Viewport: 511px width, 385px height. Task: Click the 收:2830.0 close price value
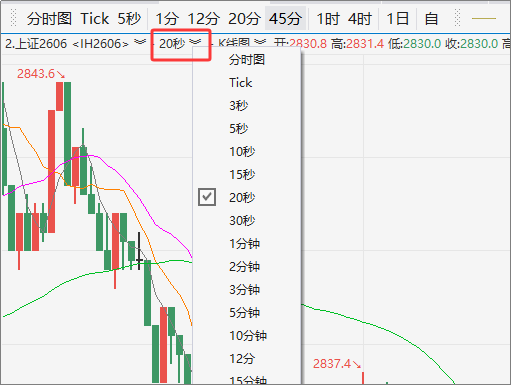472,43
